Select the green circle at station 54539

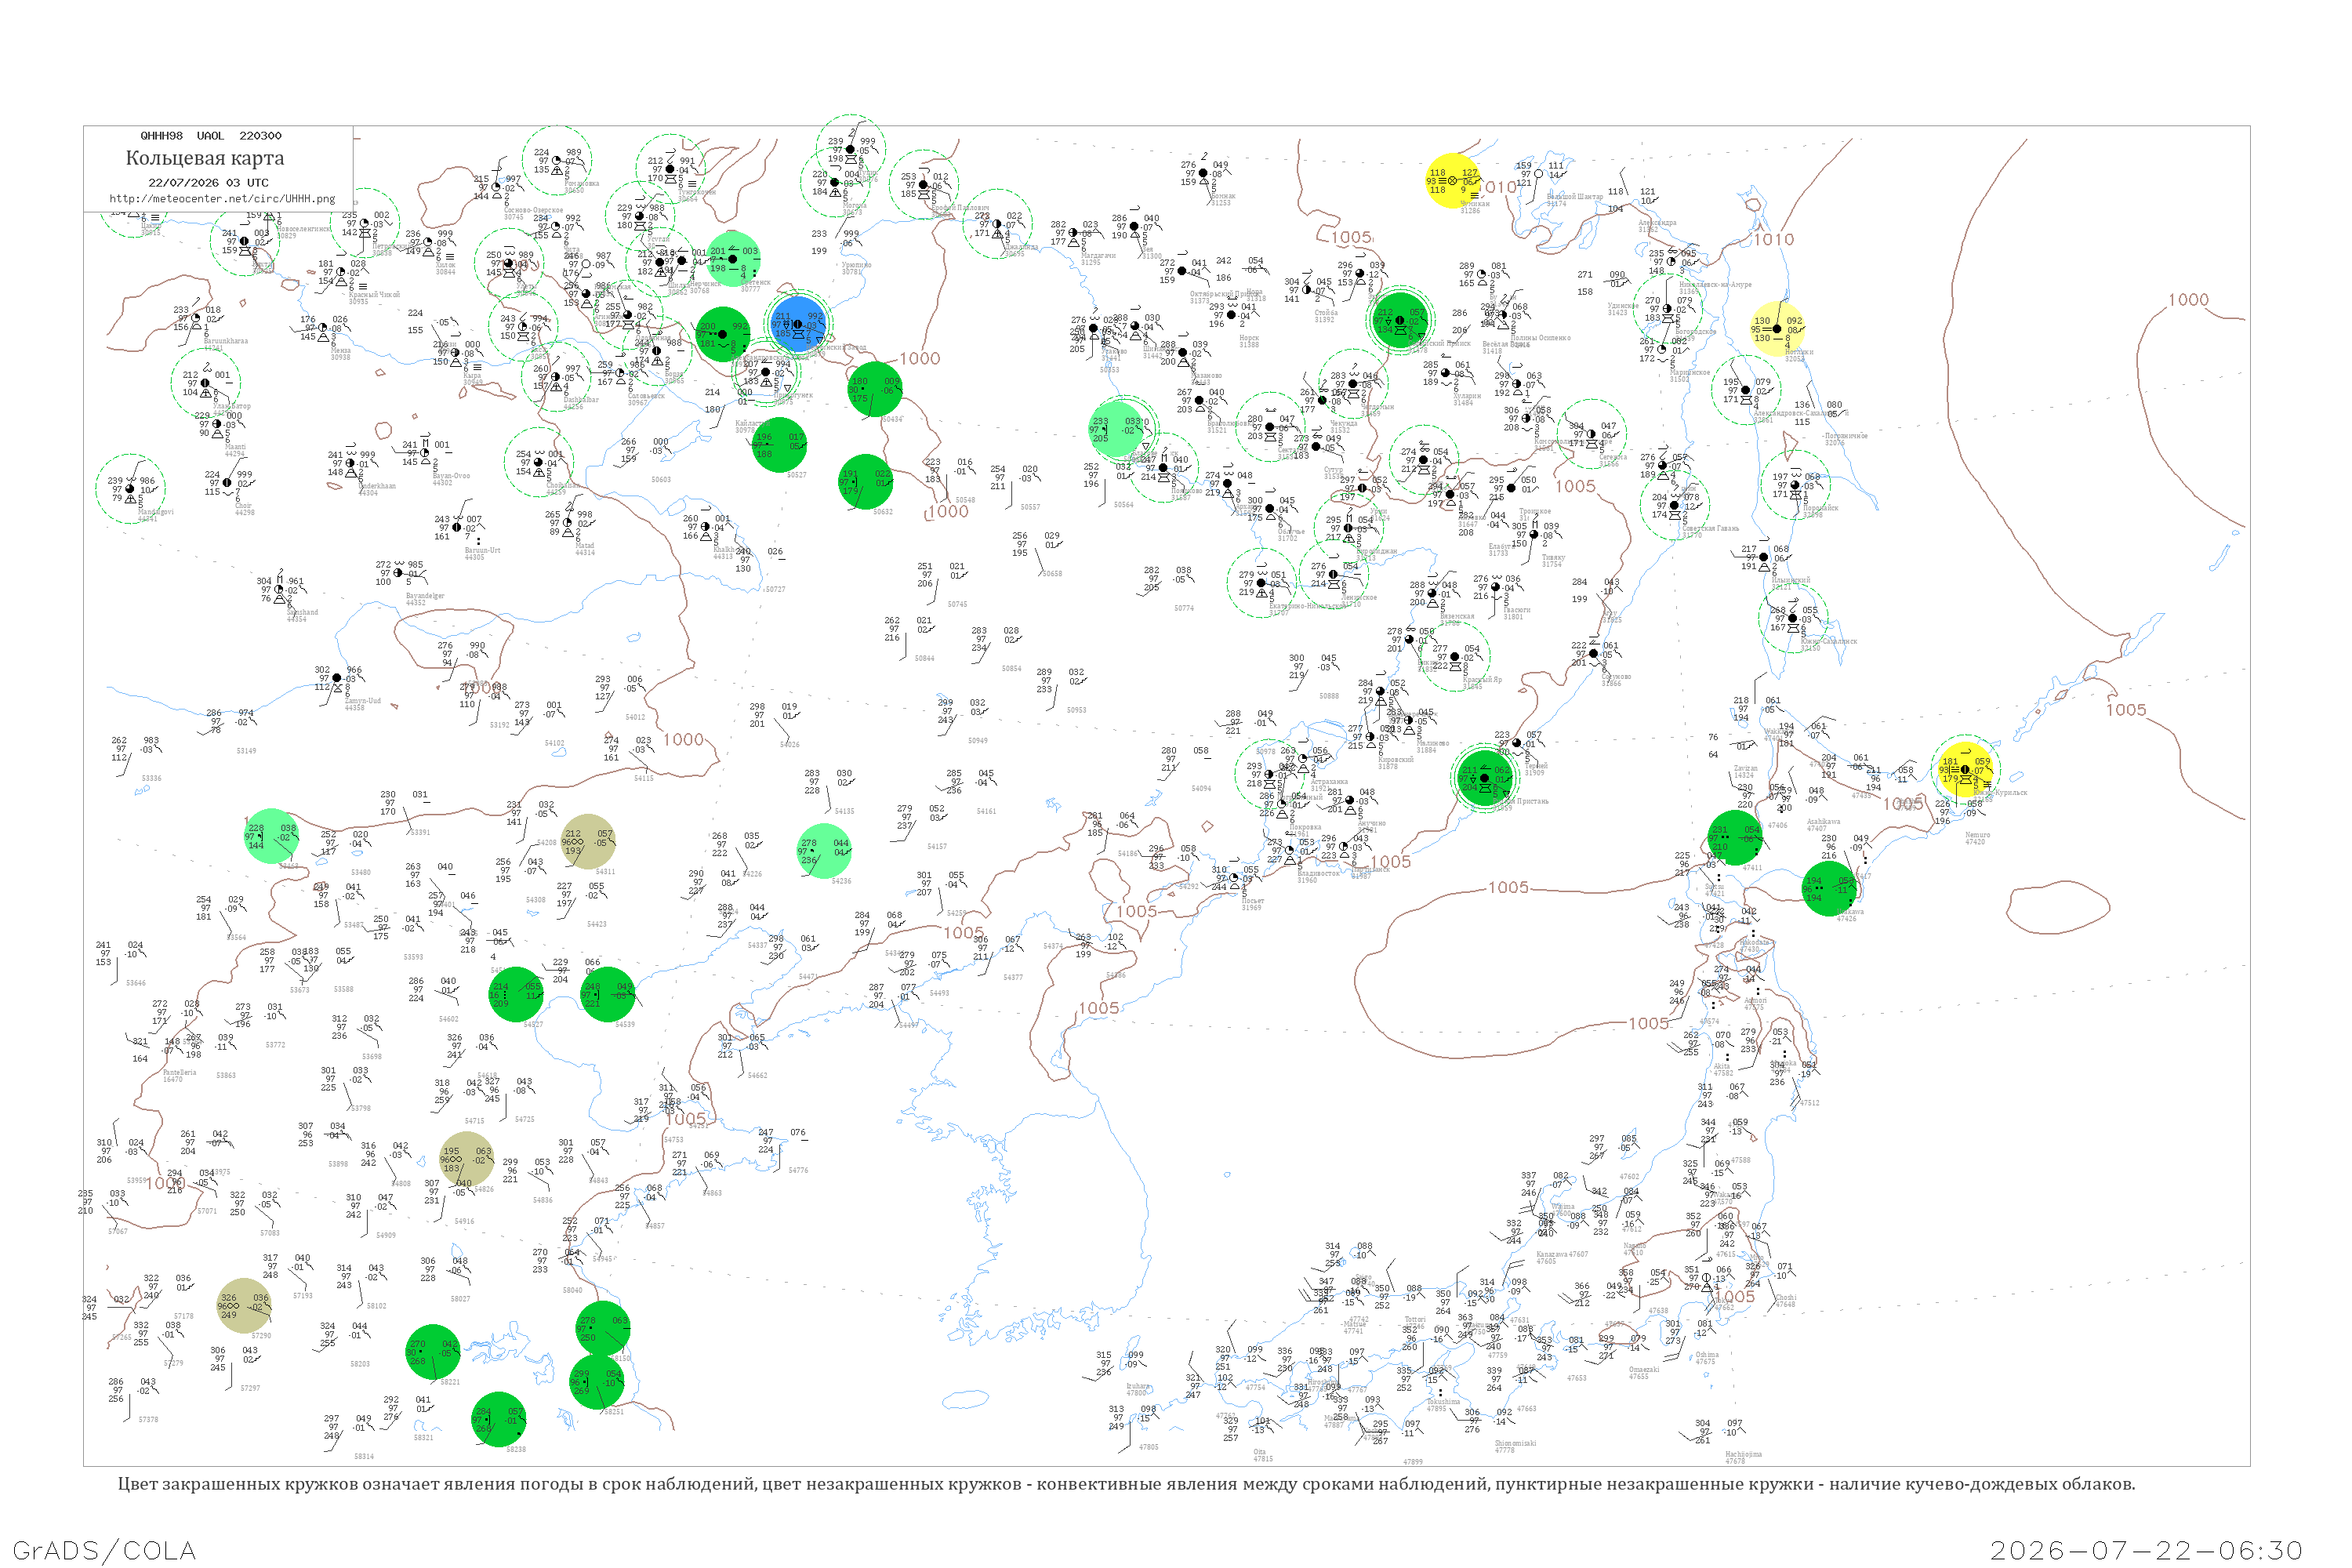[608, 995]
